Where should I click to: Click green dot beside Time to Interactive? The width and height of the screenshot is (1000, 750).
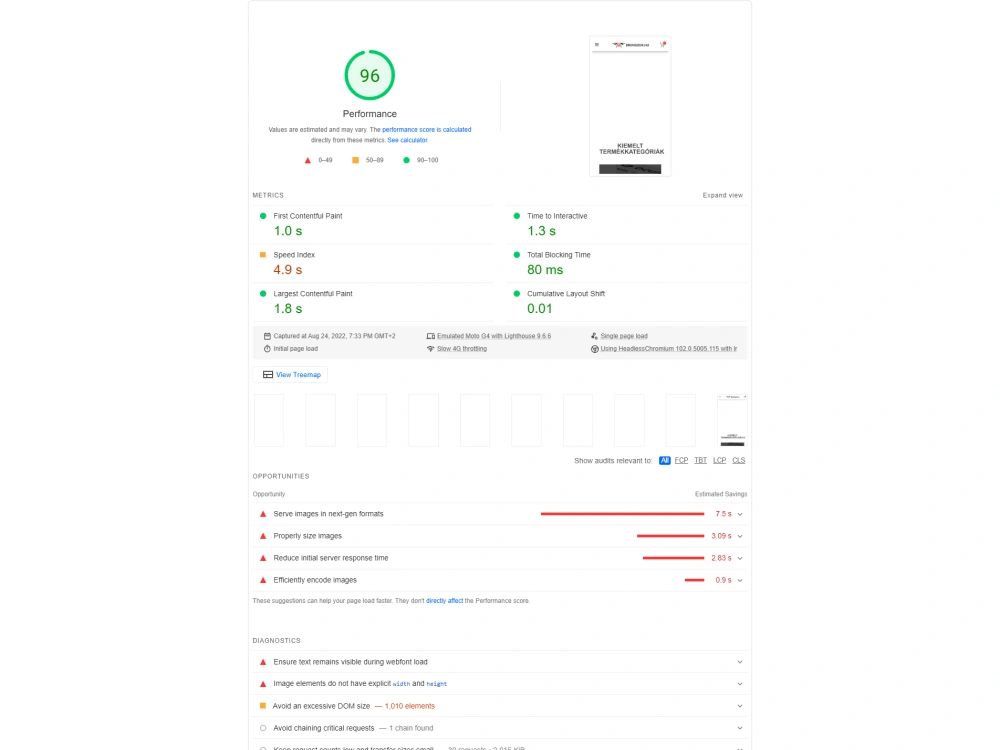pyautogui.click(x=517, y=216)
